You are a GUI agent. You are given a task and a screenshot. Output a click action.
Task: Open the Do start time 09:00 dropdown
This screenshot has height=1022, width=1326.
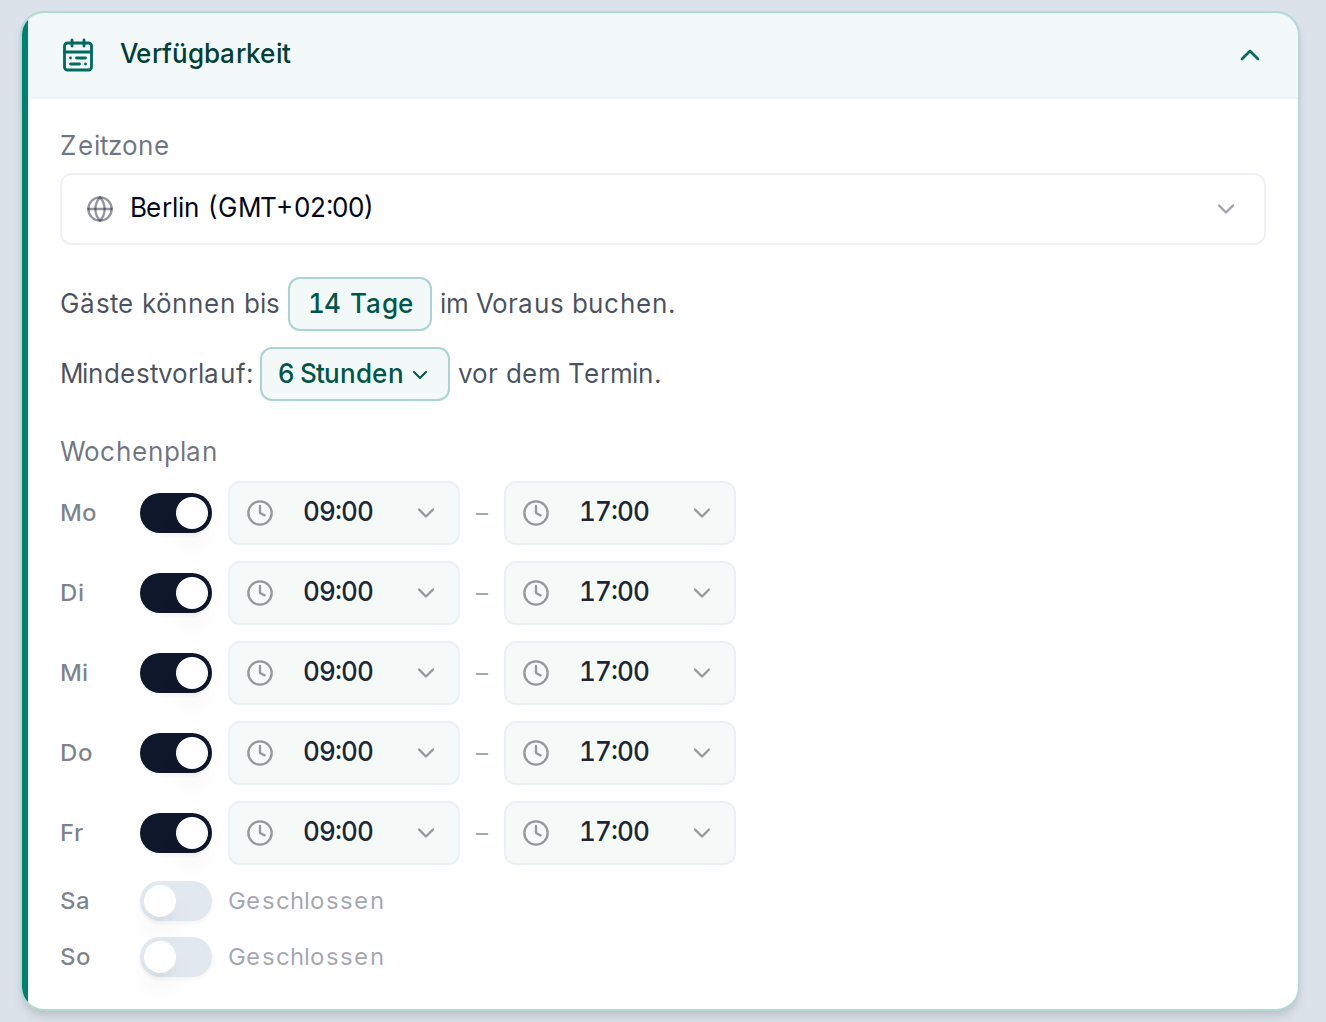click(x=344, y=753)
